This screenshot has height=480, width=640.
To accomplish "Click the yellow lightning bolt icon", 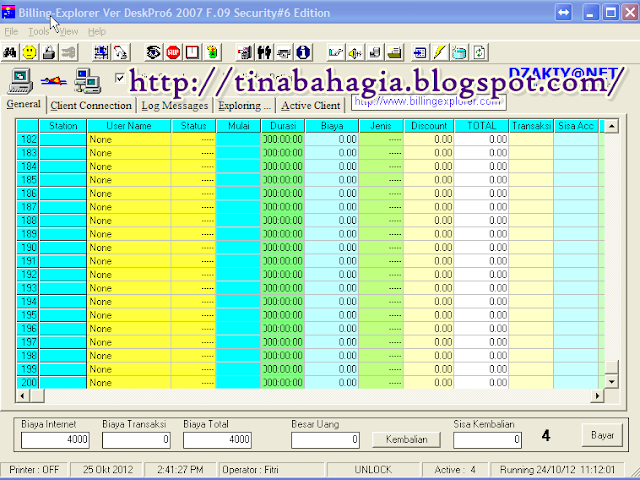I will (440, 52).
